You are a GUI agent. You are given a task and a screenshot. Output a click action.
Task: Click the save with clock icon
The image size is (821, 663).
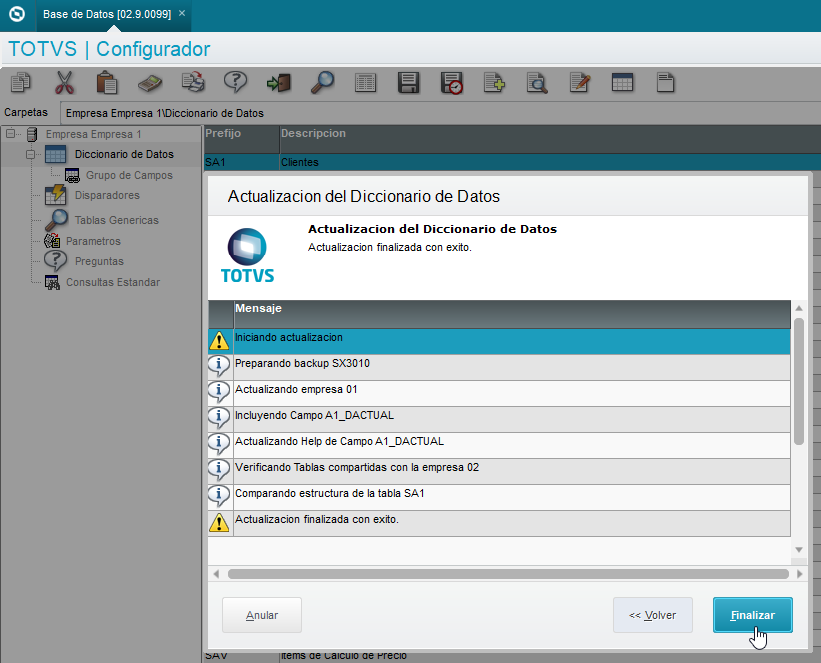click(451, 83)
